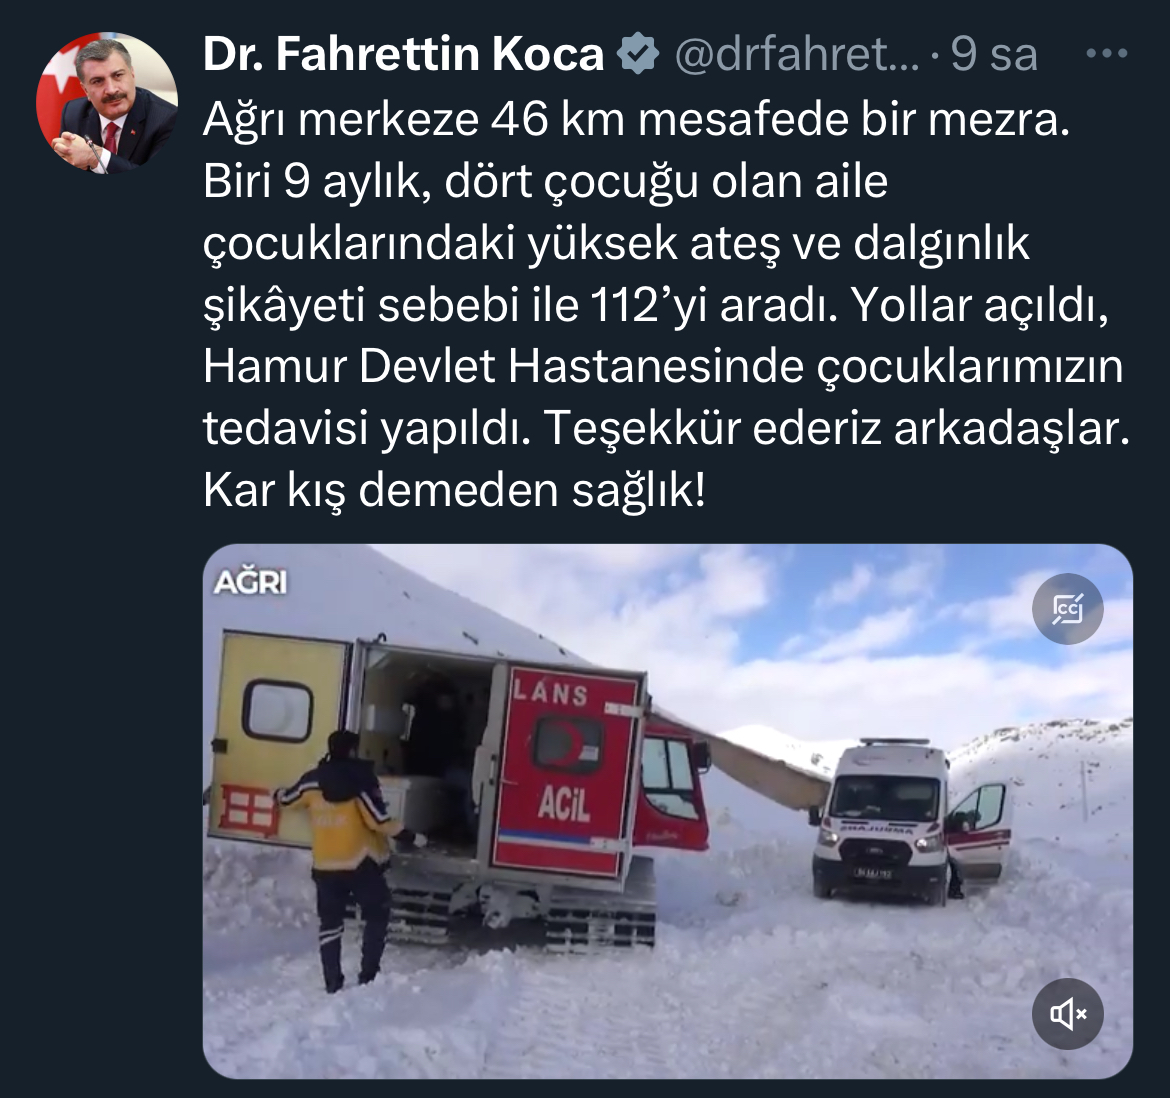Click the text "Hamur Devlet Hastanesinde"
1170x1098 pixels.
coord(504,366)
